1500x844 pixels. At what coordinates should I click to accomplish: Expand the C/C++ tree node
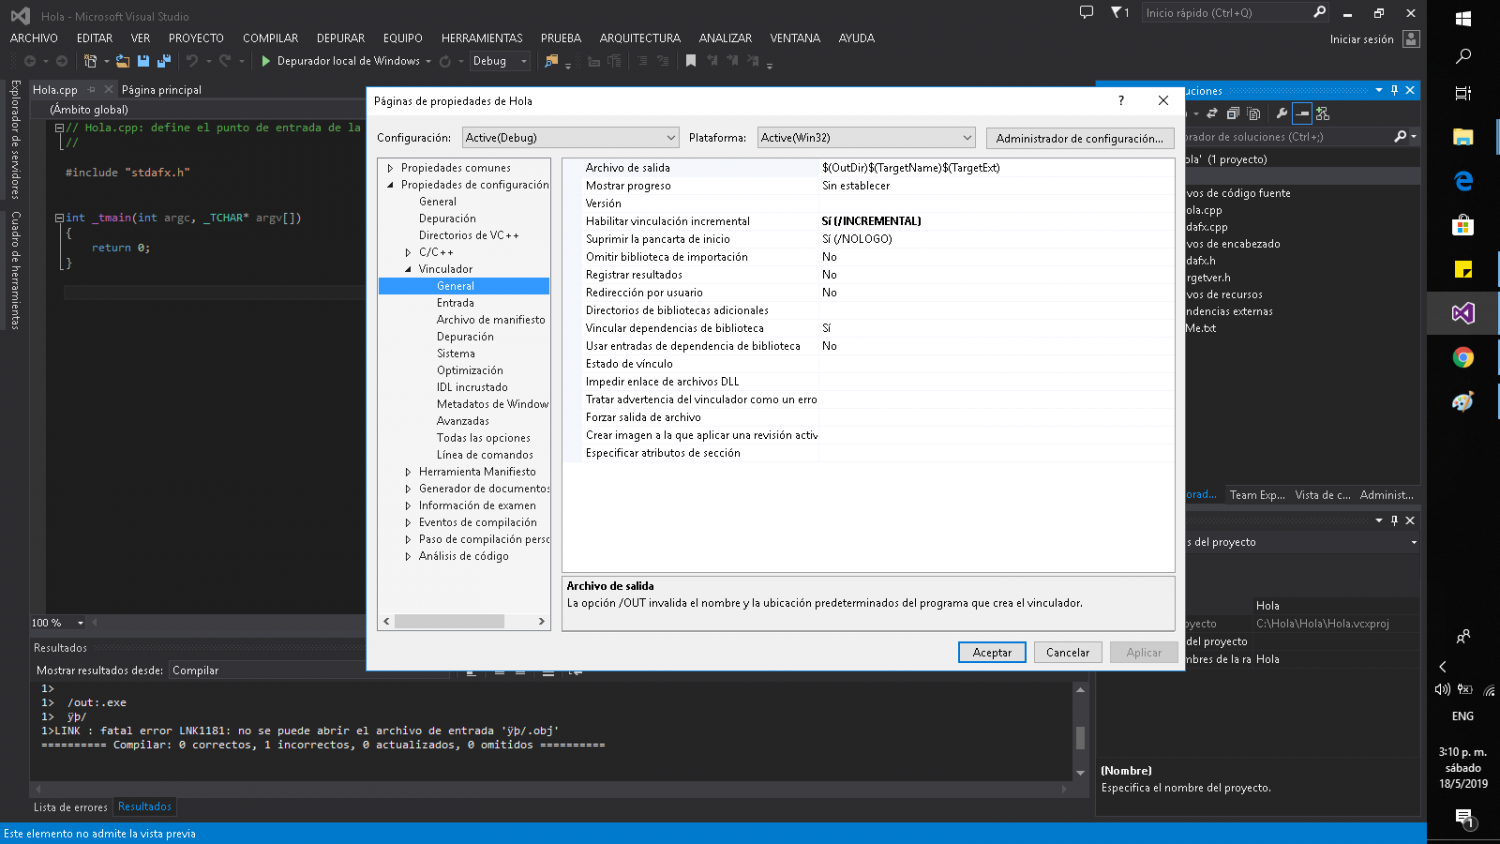pyautogui.click(x=408, y=252)
